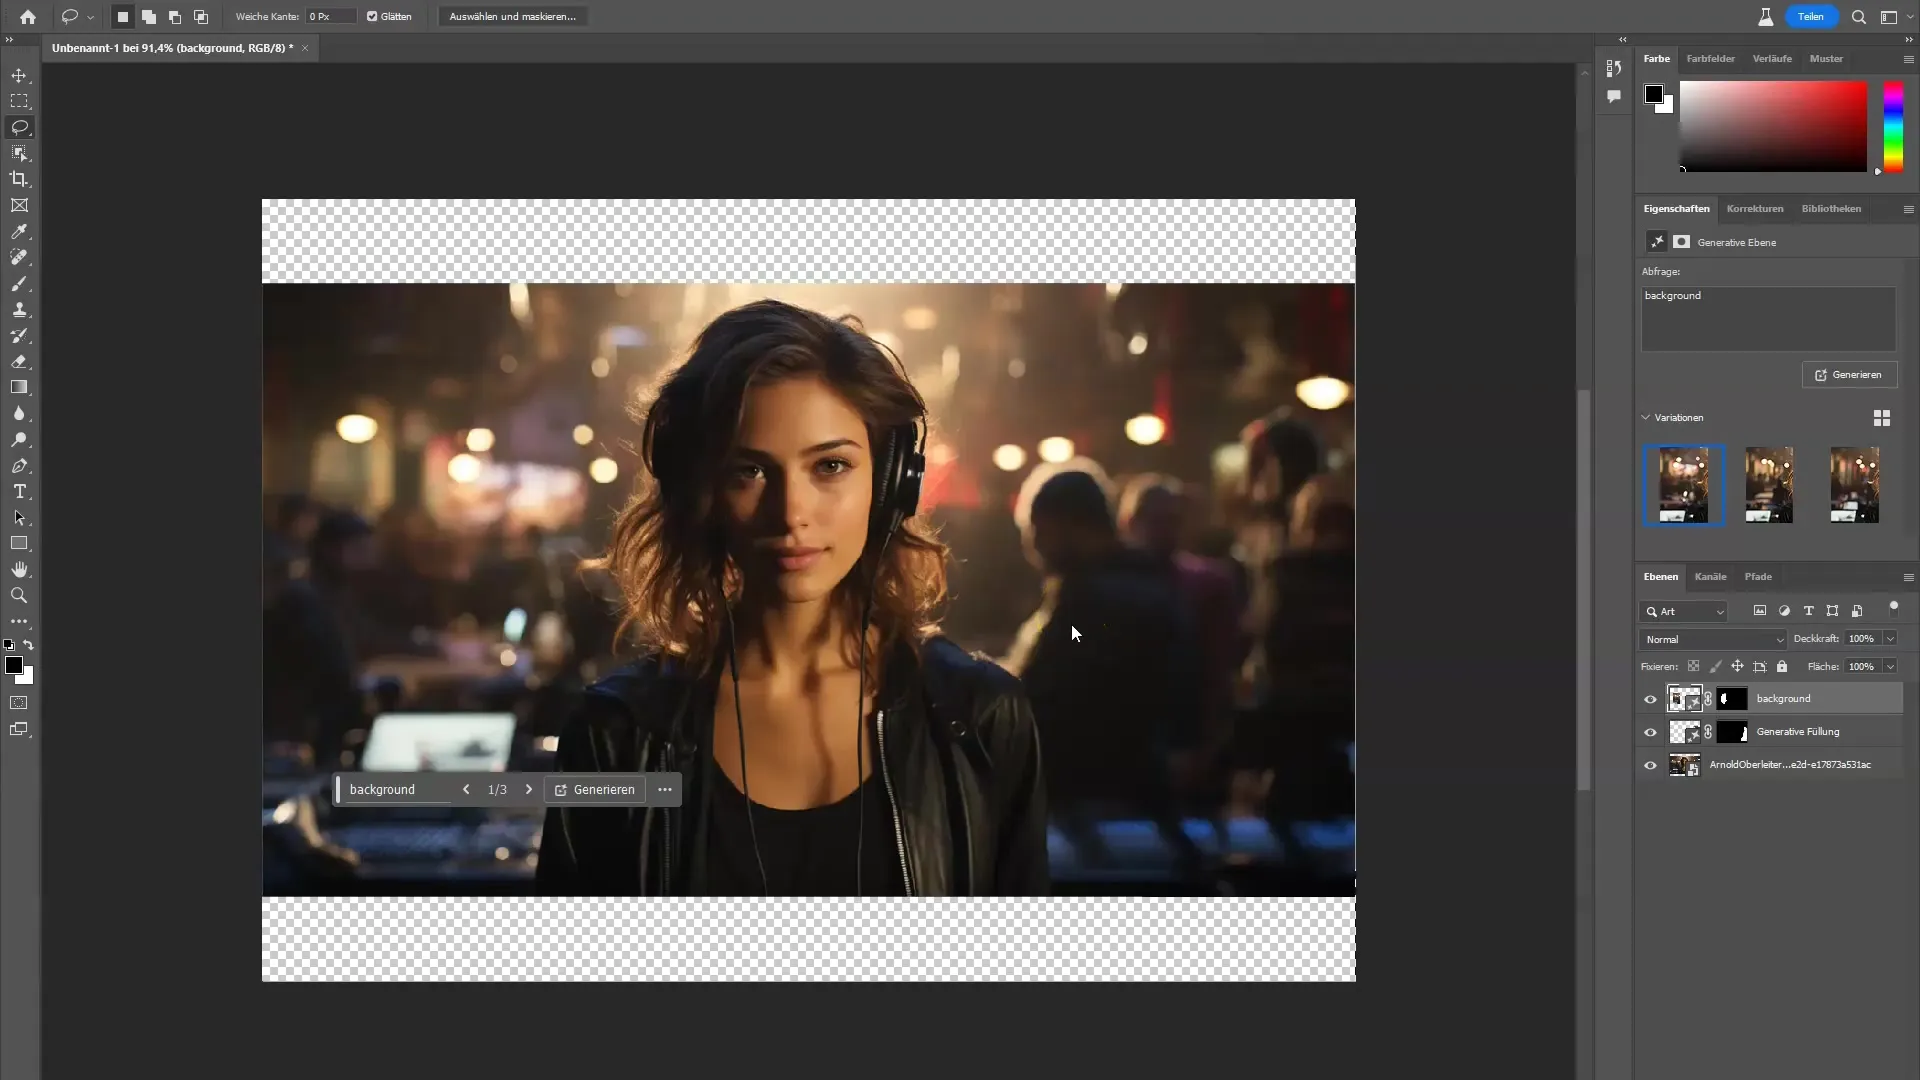Select the Zoom tool
1920x1080 pixels.
click(x=19, y=595)
